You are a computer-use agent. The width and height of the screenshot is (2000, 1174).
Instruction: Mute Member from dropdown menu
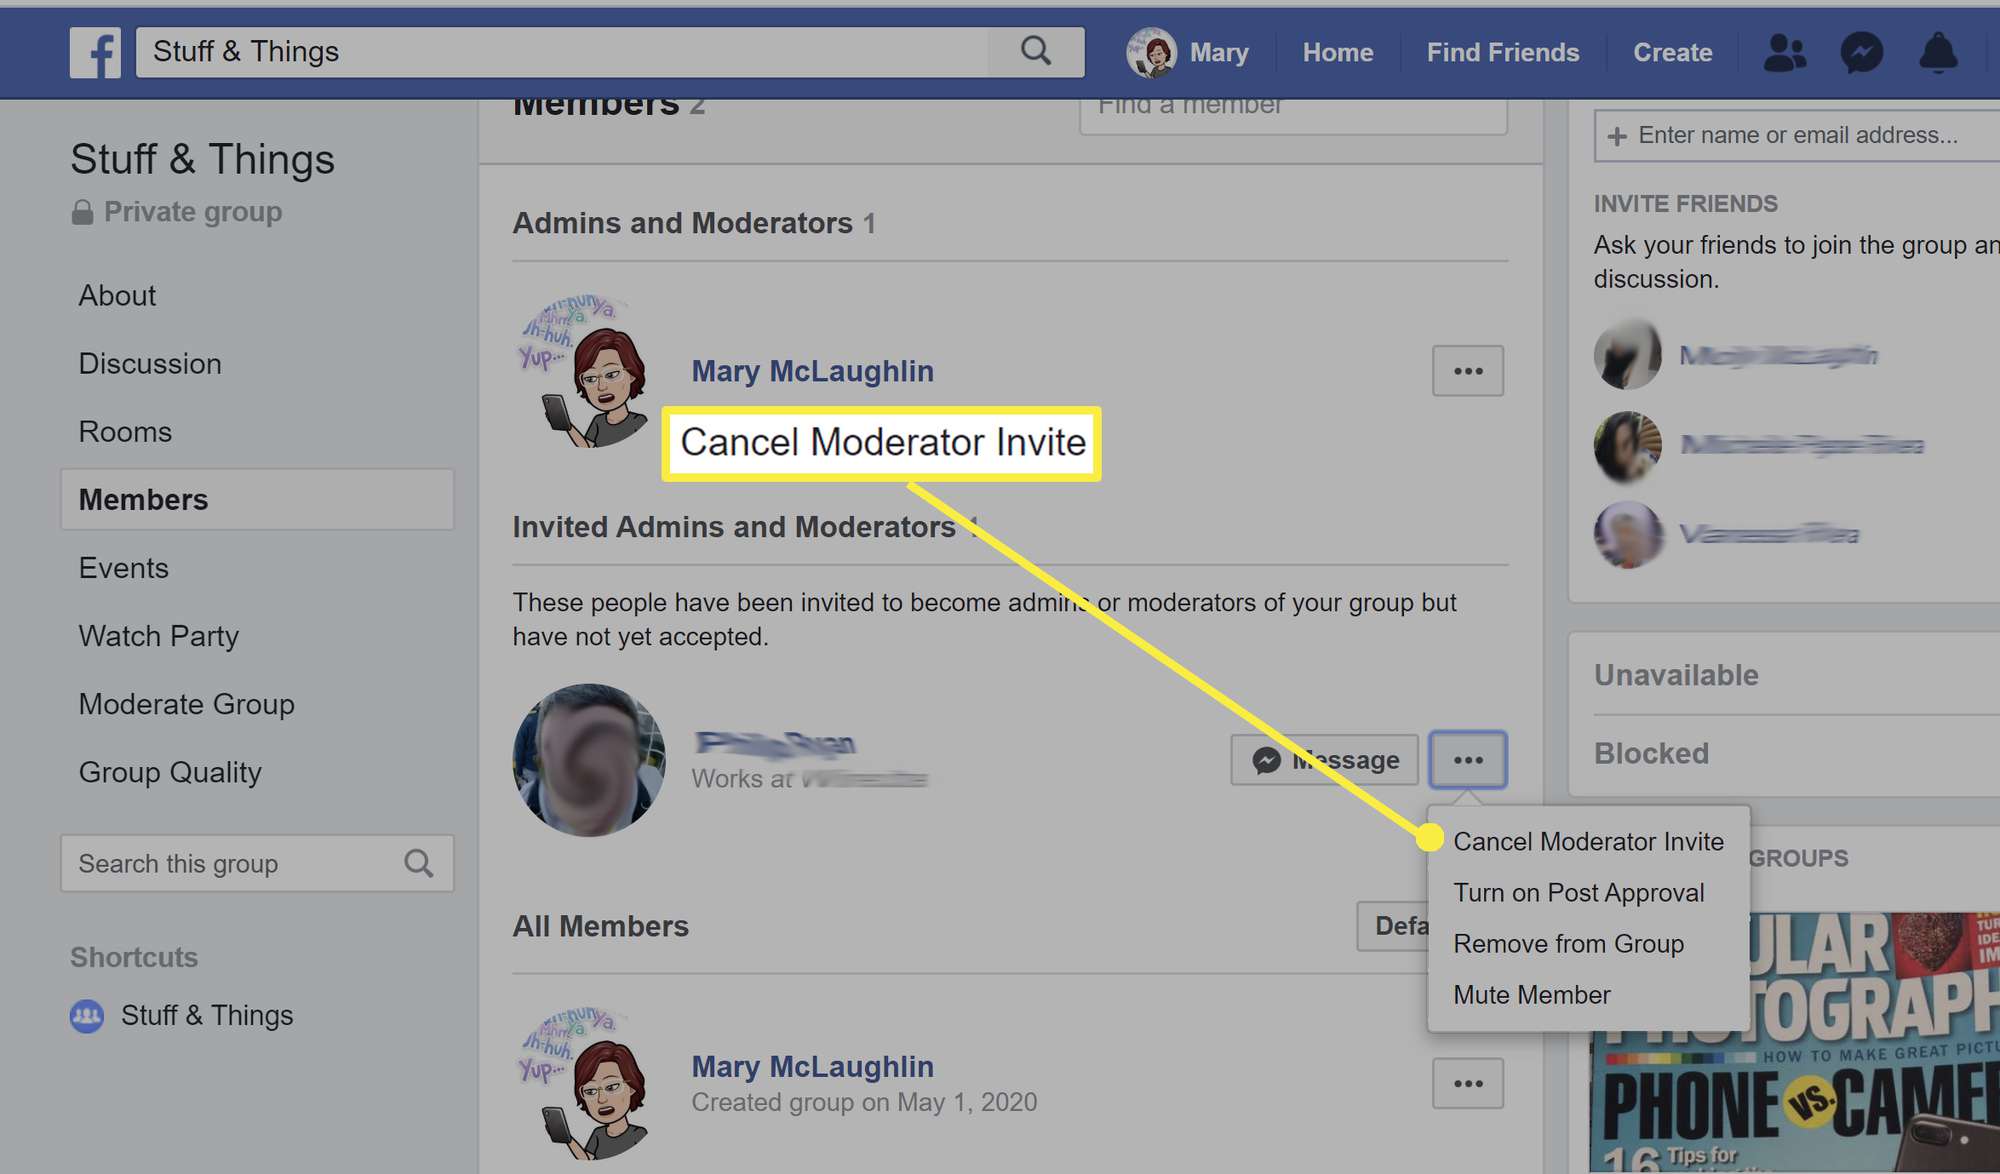(x=1532, y=995)
